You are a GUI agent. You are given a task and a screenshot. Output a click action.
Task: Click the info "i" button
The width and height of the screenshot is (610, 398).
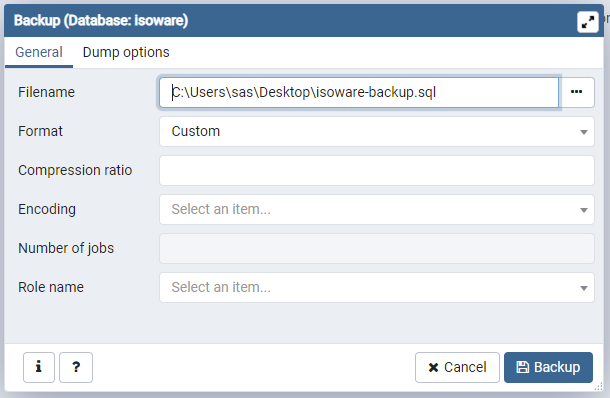(x=39, y=367)
